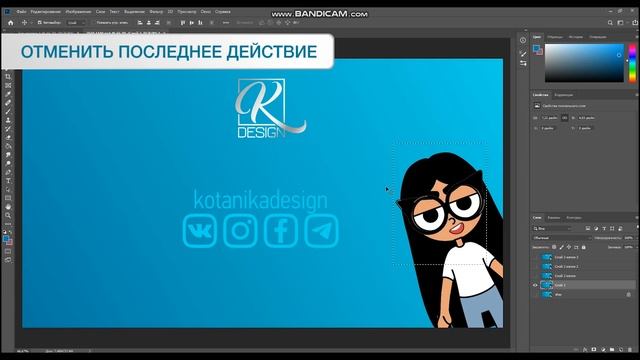Screen dimensions: 640x360
Task: Switch to the Каналы tab
Action: [x=553, y=218]
